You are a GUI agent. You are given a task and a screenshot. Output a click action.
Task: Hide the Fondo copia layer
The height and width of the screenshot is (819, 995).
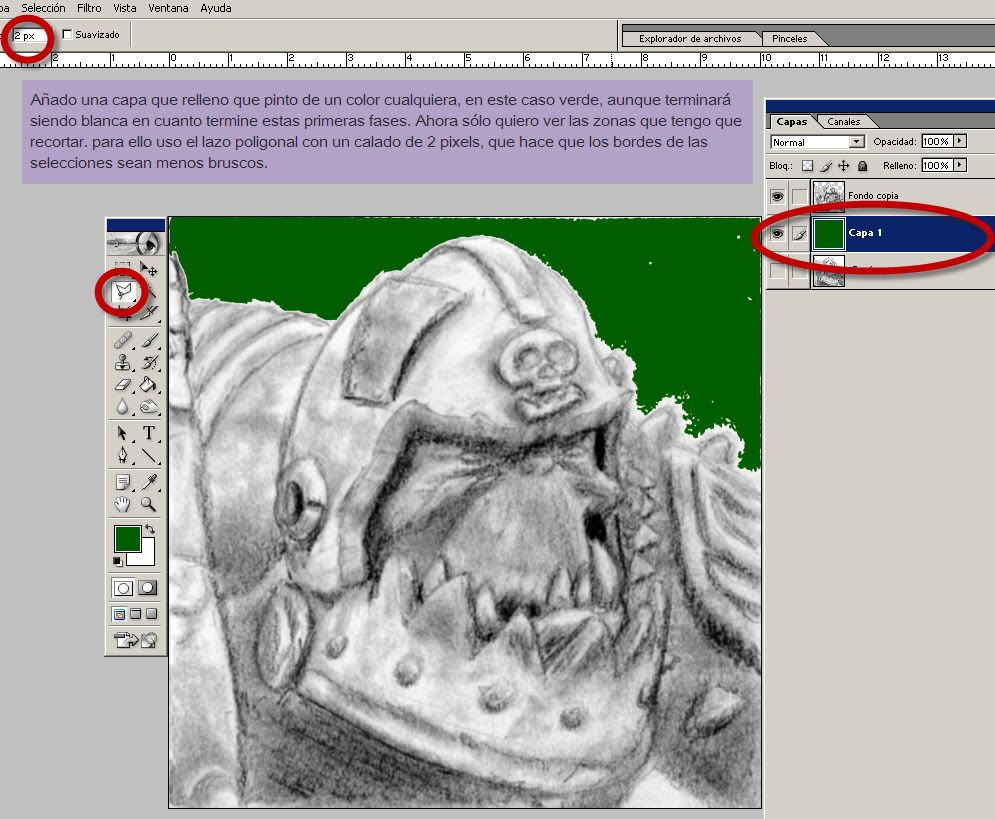(777, 196)
